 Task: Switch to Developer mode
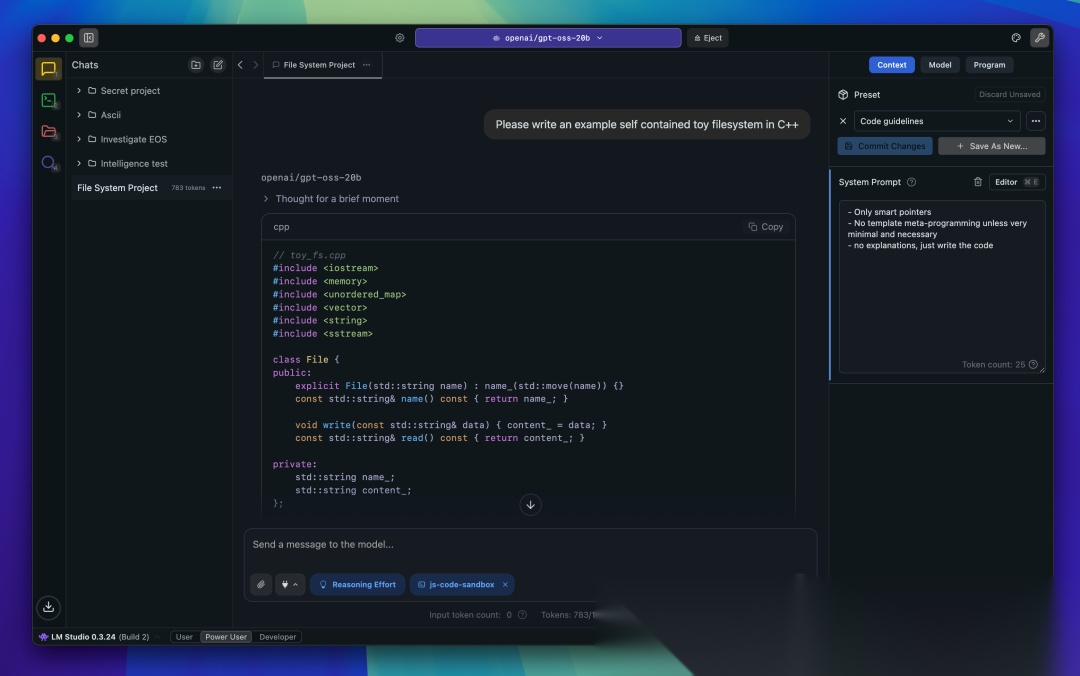[x=278, y=637]
